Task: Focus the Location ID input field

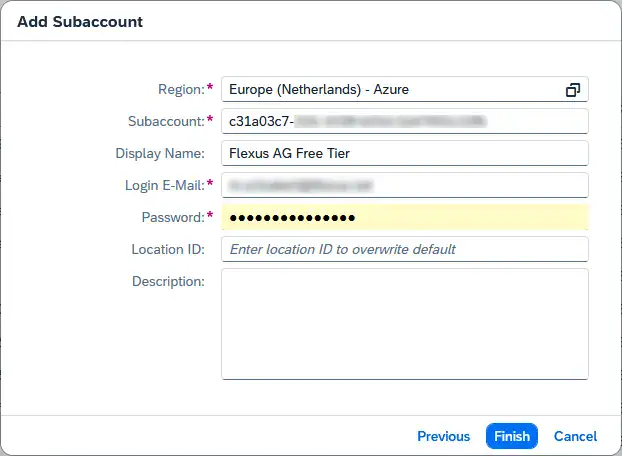Action: pos(404,249)
